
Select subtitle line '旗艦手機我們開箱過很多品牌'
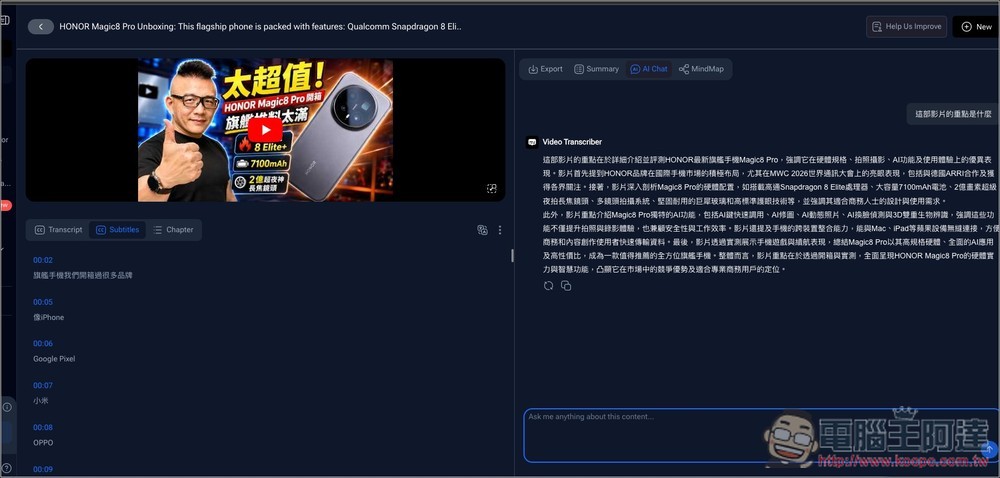pos(83,275)
